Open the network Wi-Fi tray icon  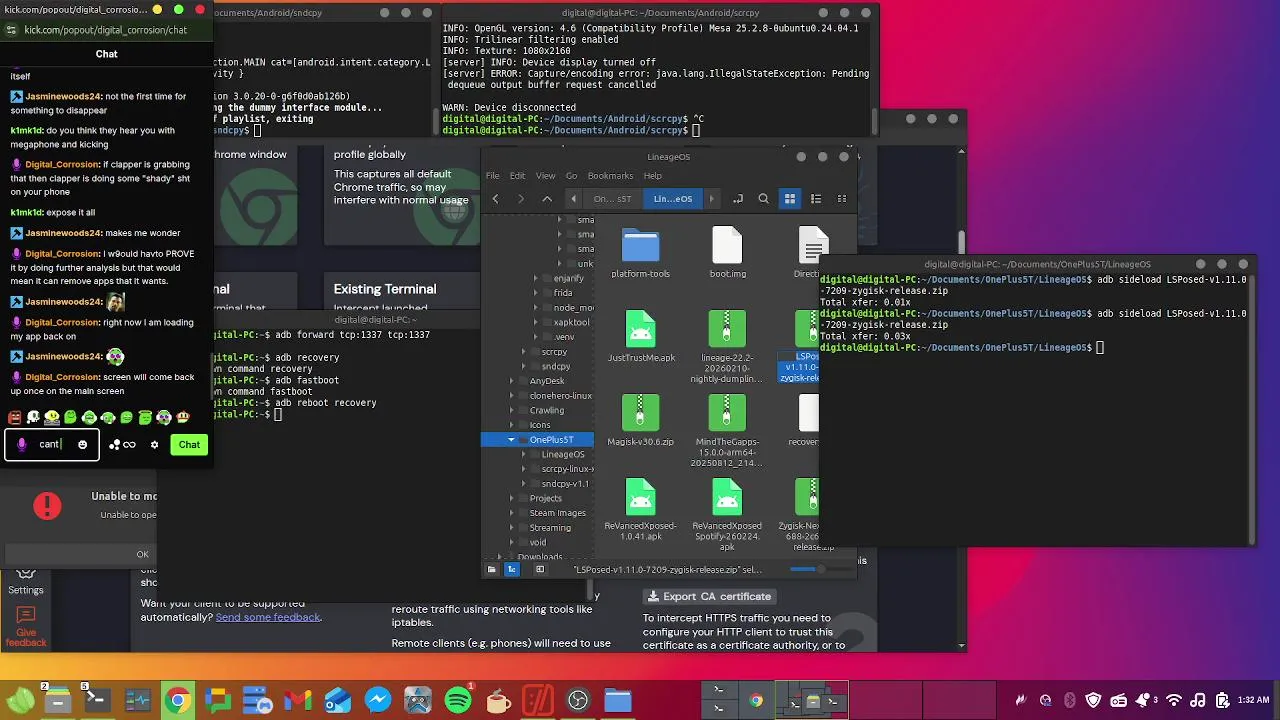pos(1173,701)
